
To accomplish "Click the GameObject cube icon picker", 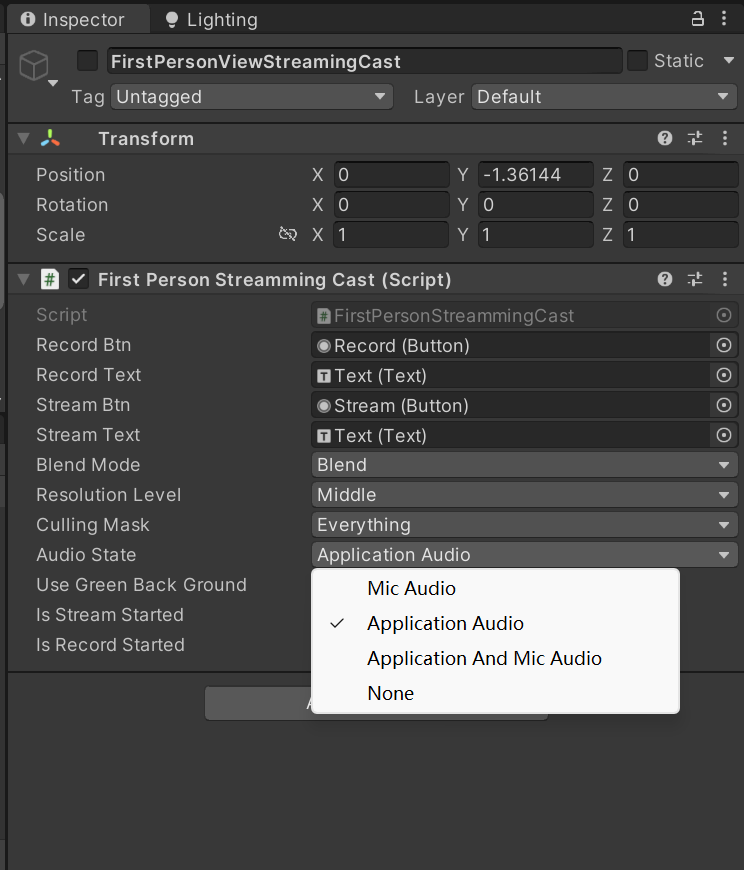I will [x=34, y=65].
